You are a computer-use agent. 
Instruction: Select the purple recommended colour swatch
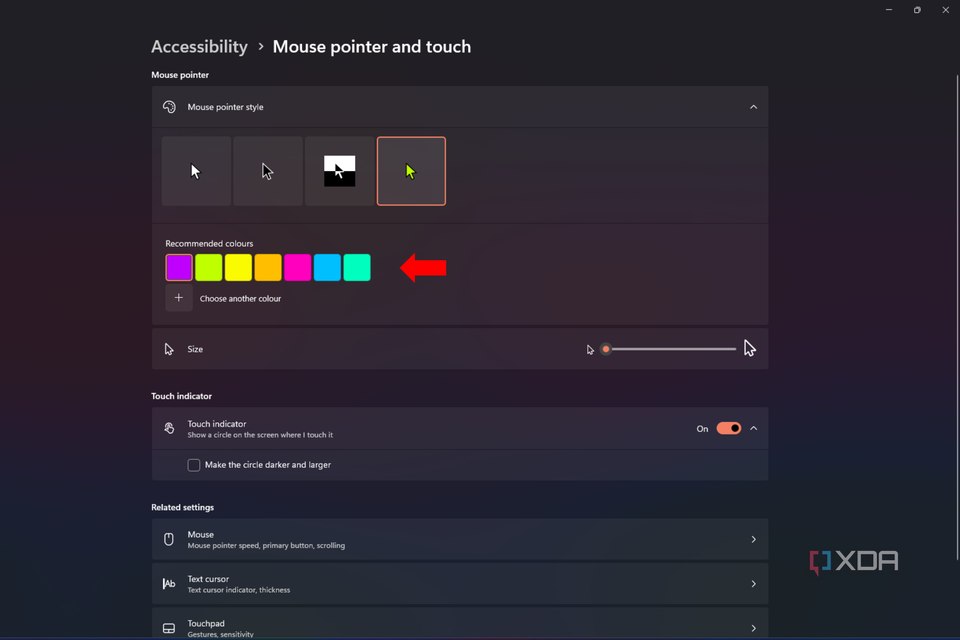pyautogui.click(x=178, y=267)
